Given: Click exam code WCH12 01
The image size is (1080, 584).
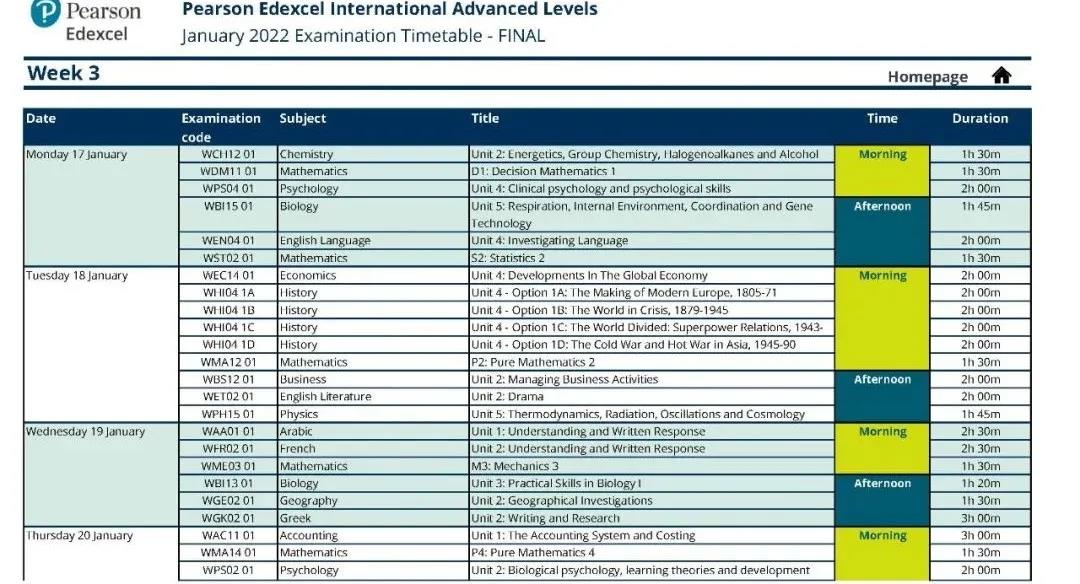Looking at the screenshot, I should 228,154.
